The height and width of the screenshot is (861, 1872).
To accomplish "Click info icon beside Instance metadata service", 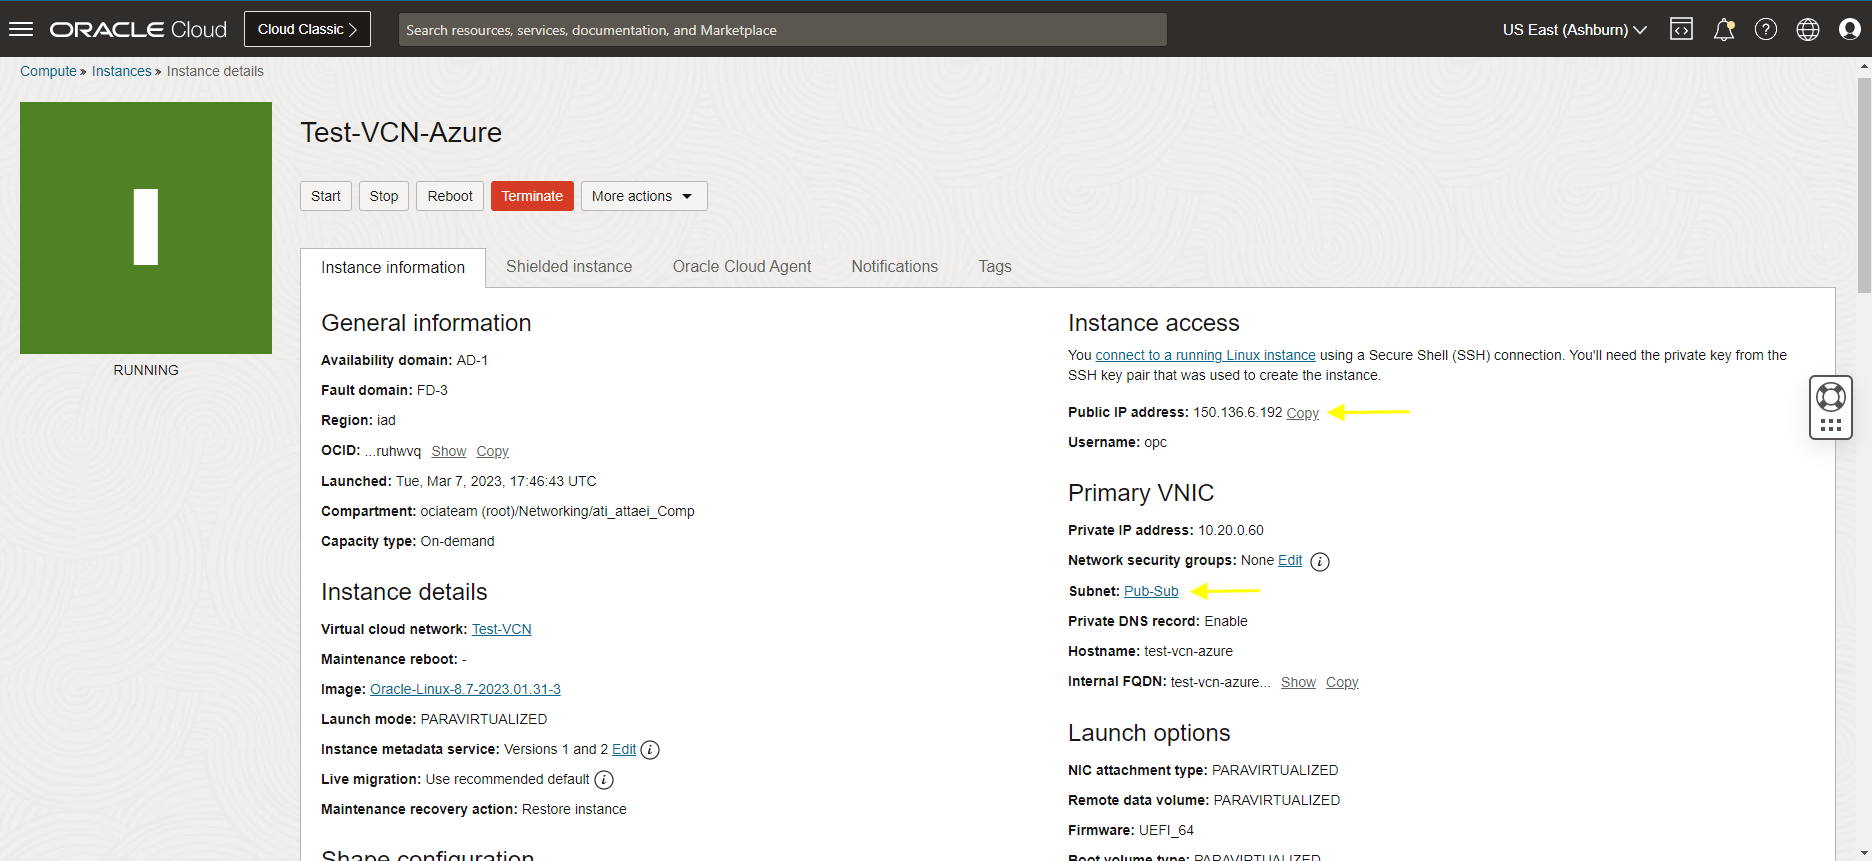I will (x=650, y=750).
